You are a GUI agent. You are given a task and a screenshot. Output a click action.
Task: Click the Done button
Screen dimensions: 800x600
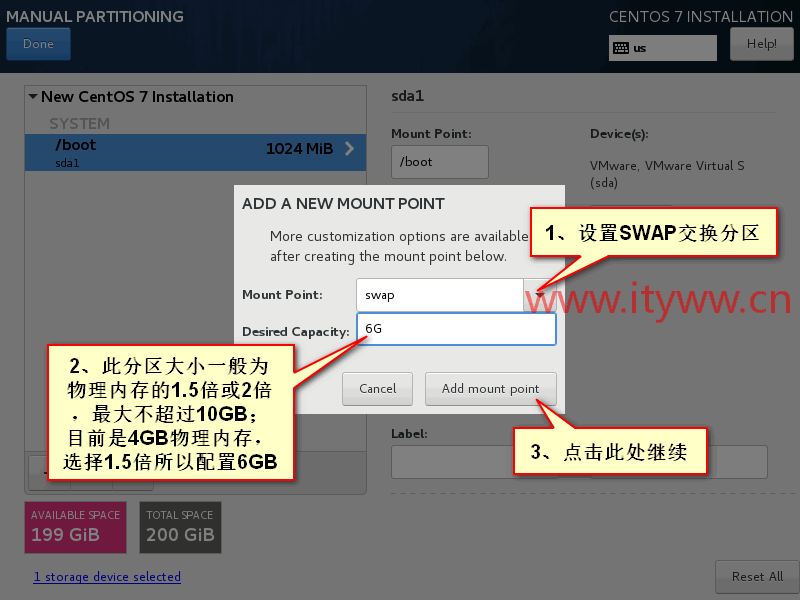(x=38, y=44)
